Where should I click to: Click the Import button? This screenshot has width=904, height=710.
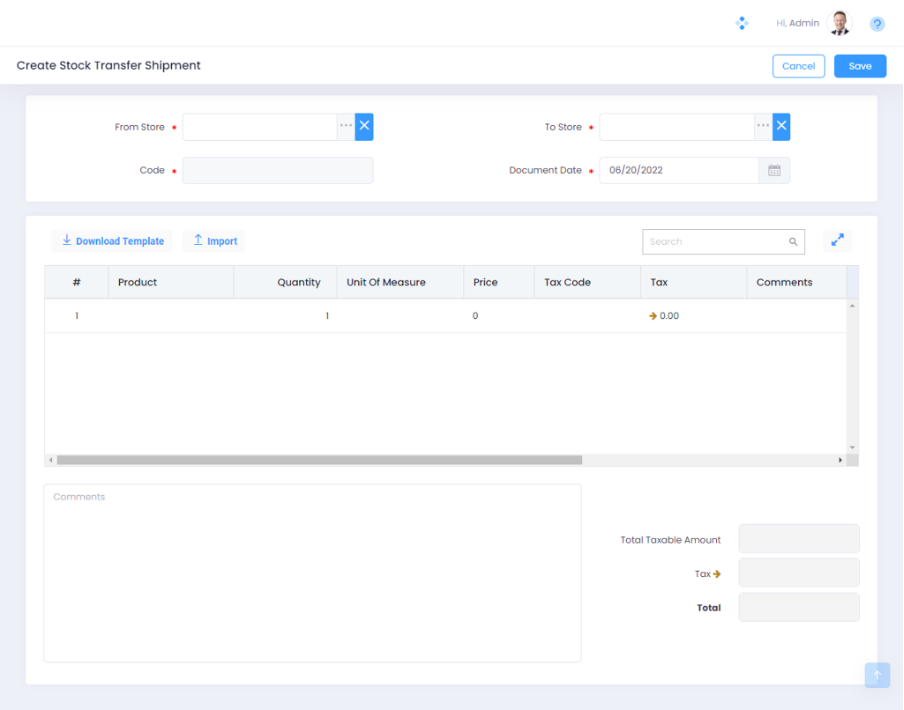[214, 241]
